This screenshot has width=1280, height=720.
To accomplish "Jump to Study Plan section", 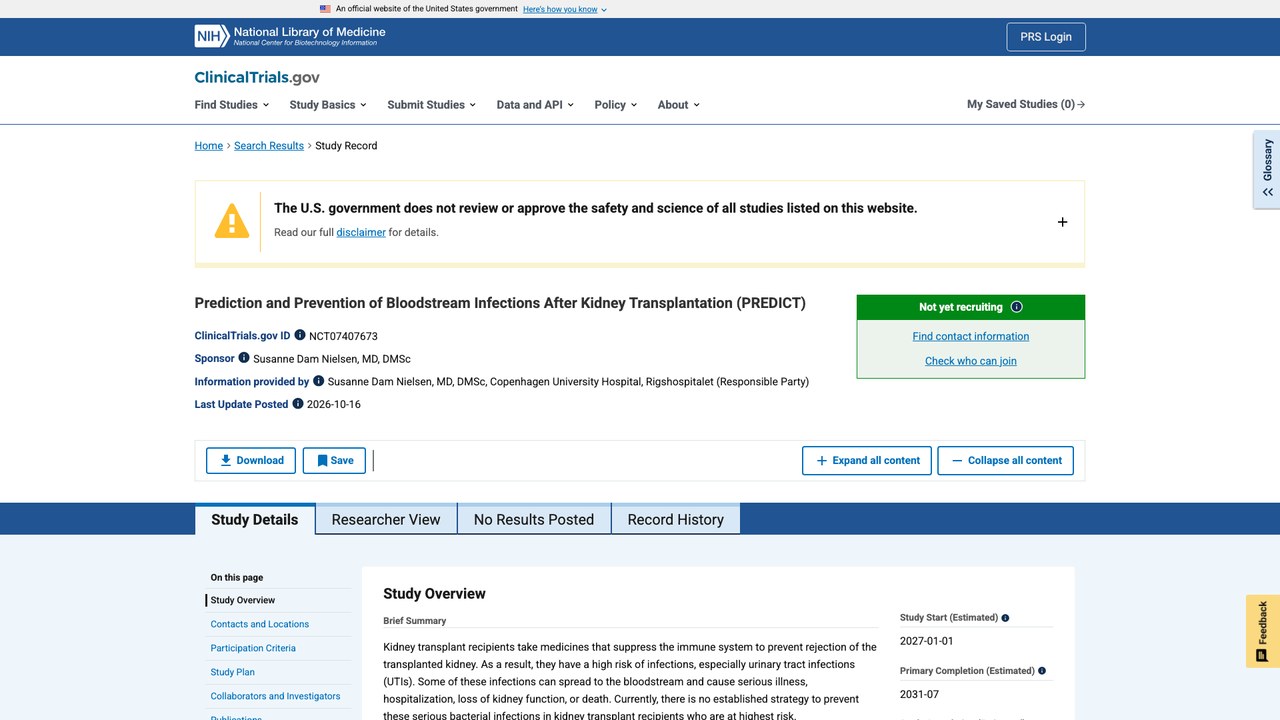I will [x=233, y=672].
